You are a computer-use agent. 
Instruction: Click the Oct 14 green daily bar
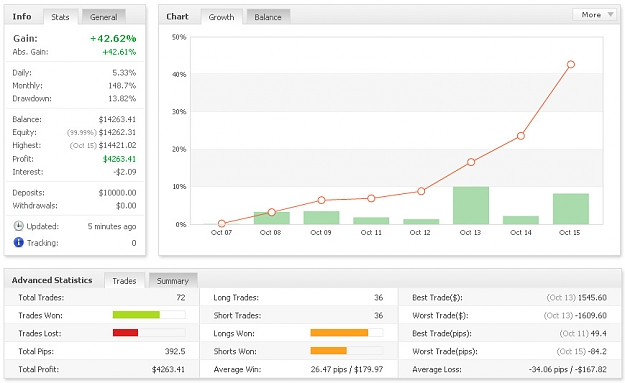point(521,220)
